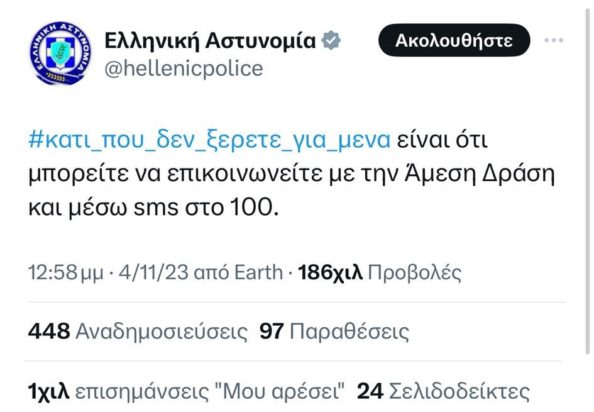Open the three-dot more options menu
Image resolution: width=594 pixels, height=412 pixels.
click(x=553, y=40)
